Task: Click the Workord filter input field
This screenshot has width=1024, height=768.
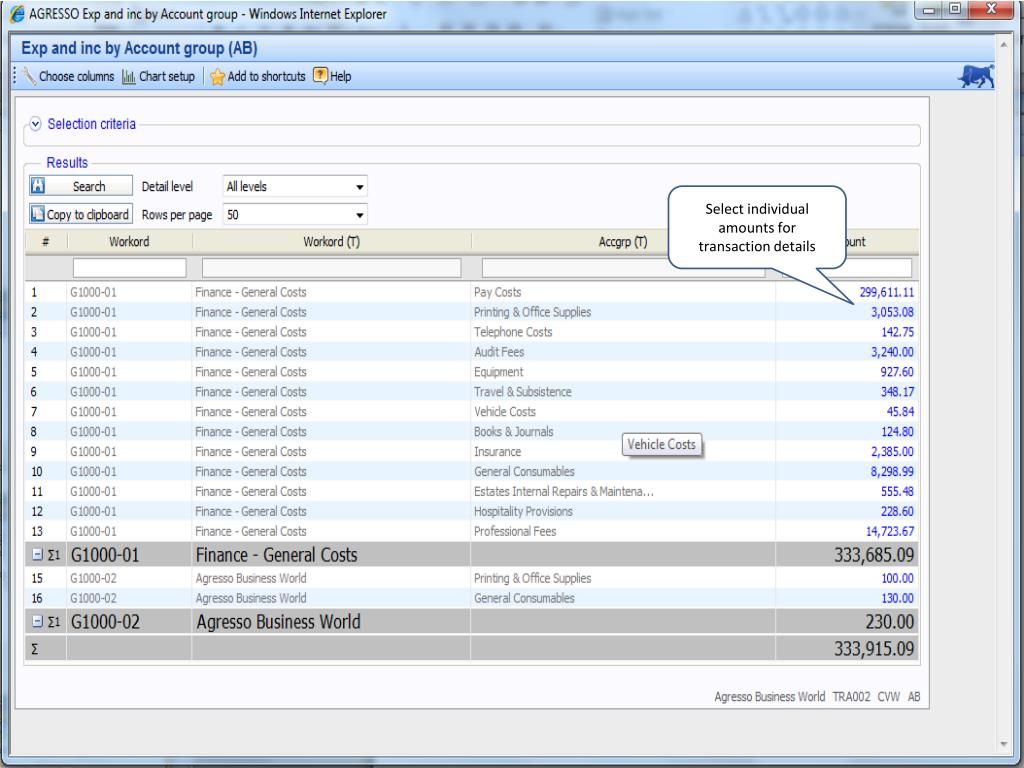Action: point(129,268)
